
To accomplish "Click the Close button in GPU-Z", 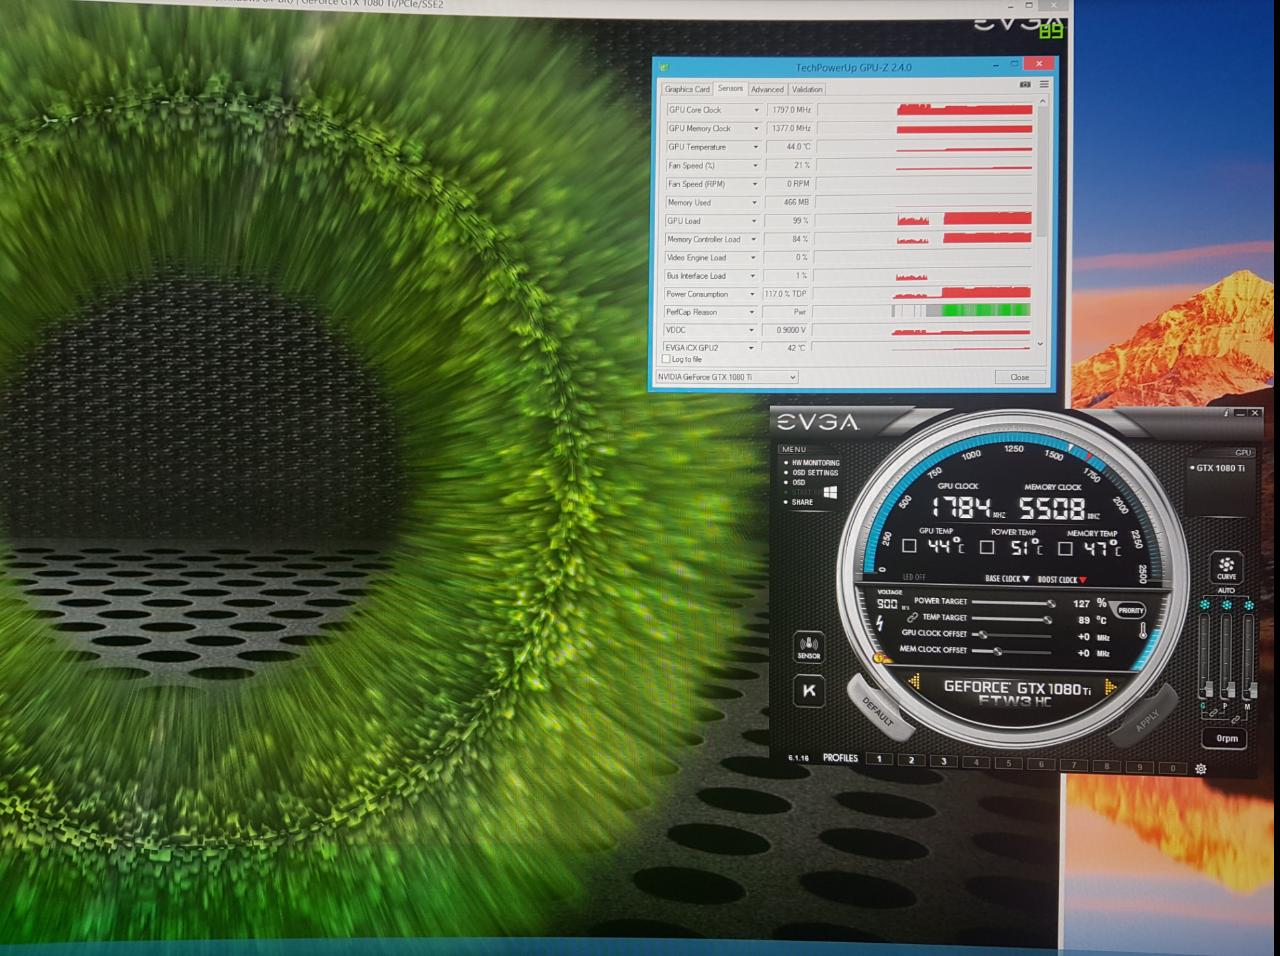I will click(1020, 377).
